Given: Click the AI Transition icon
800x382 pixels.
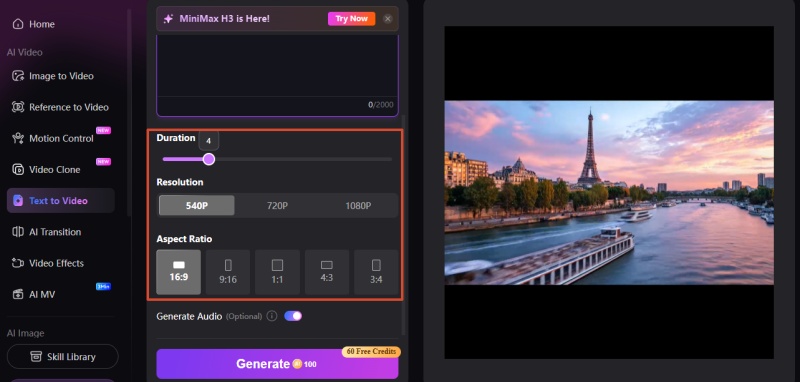Looking at the screenshot, I should [x=18, y=232].
